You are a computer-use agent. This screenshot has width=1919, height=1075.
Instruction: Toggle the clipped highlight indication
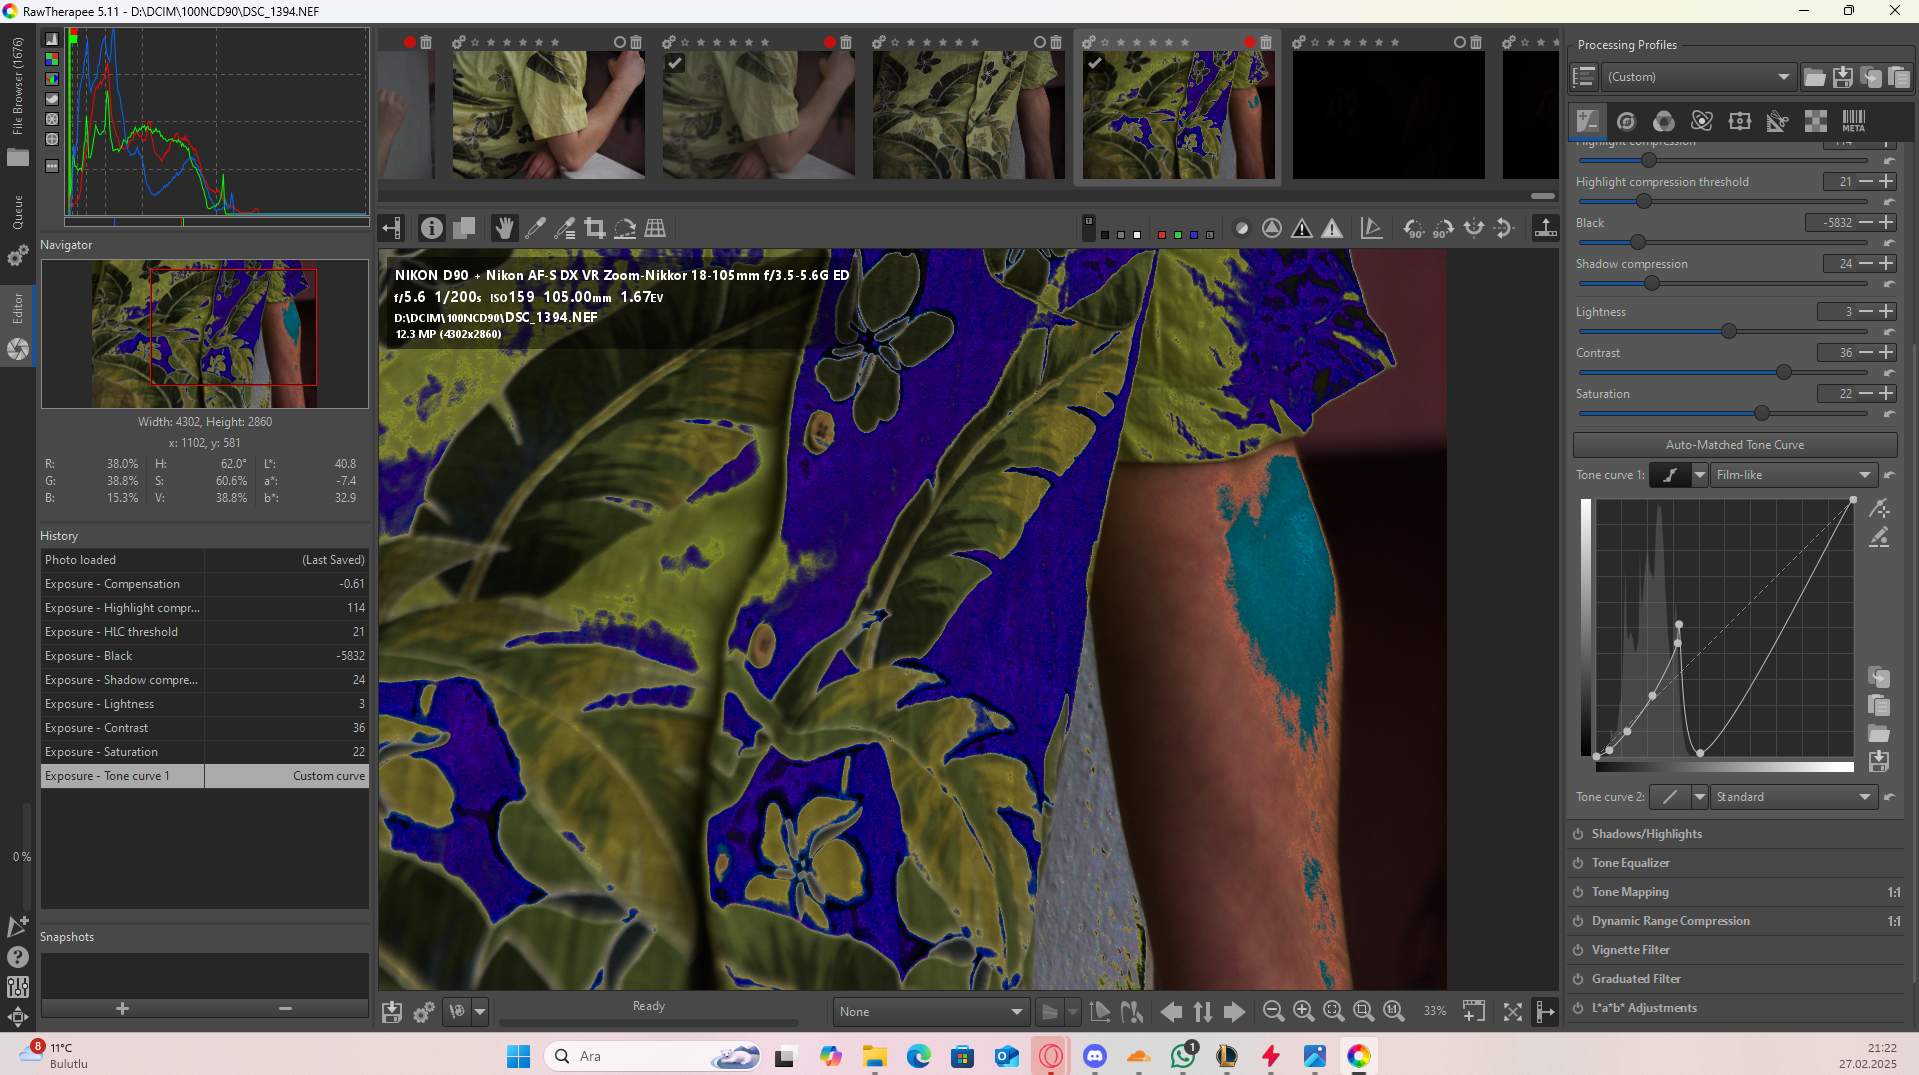tap(1332, 229)
